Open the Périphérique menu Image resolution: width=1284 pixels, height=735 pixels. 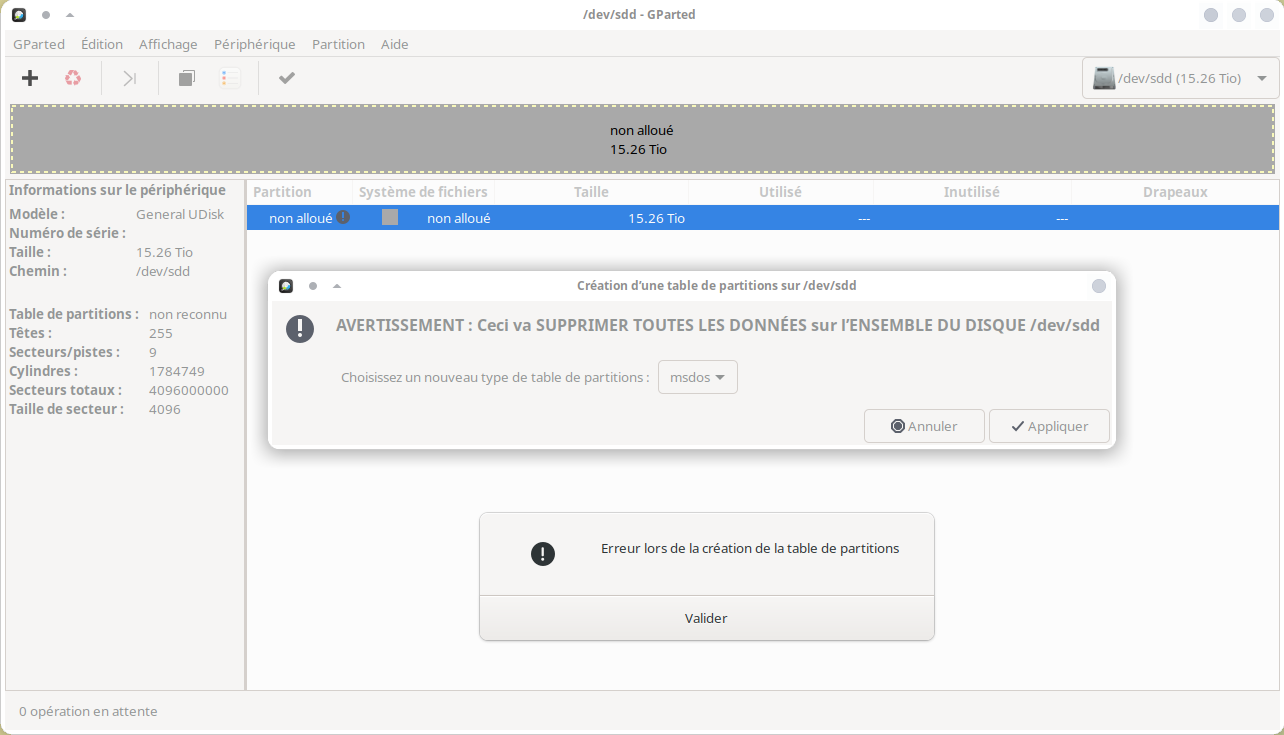pos(255,44)
